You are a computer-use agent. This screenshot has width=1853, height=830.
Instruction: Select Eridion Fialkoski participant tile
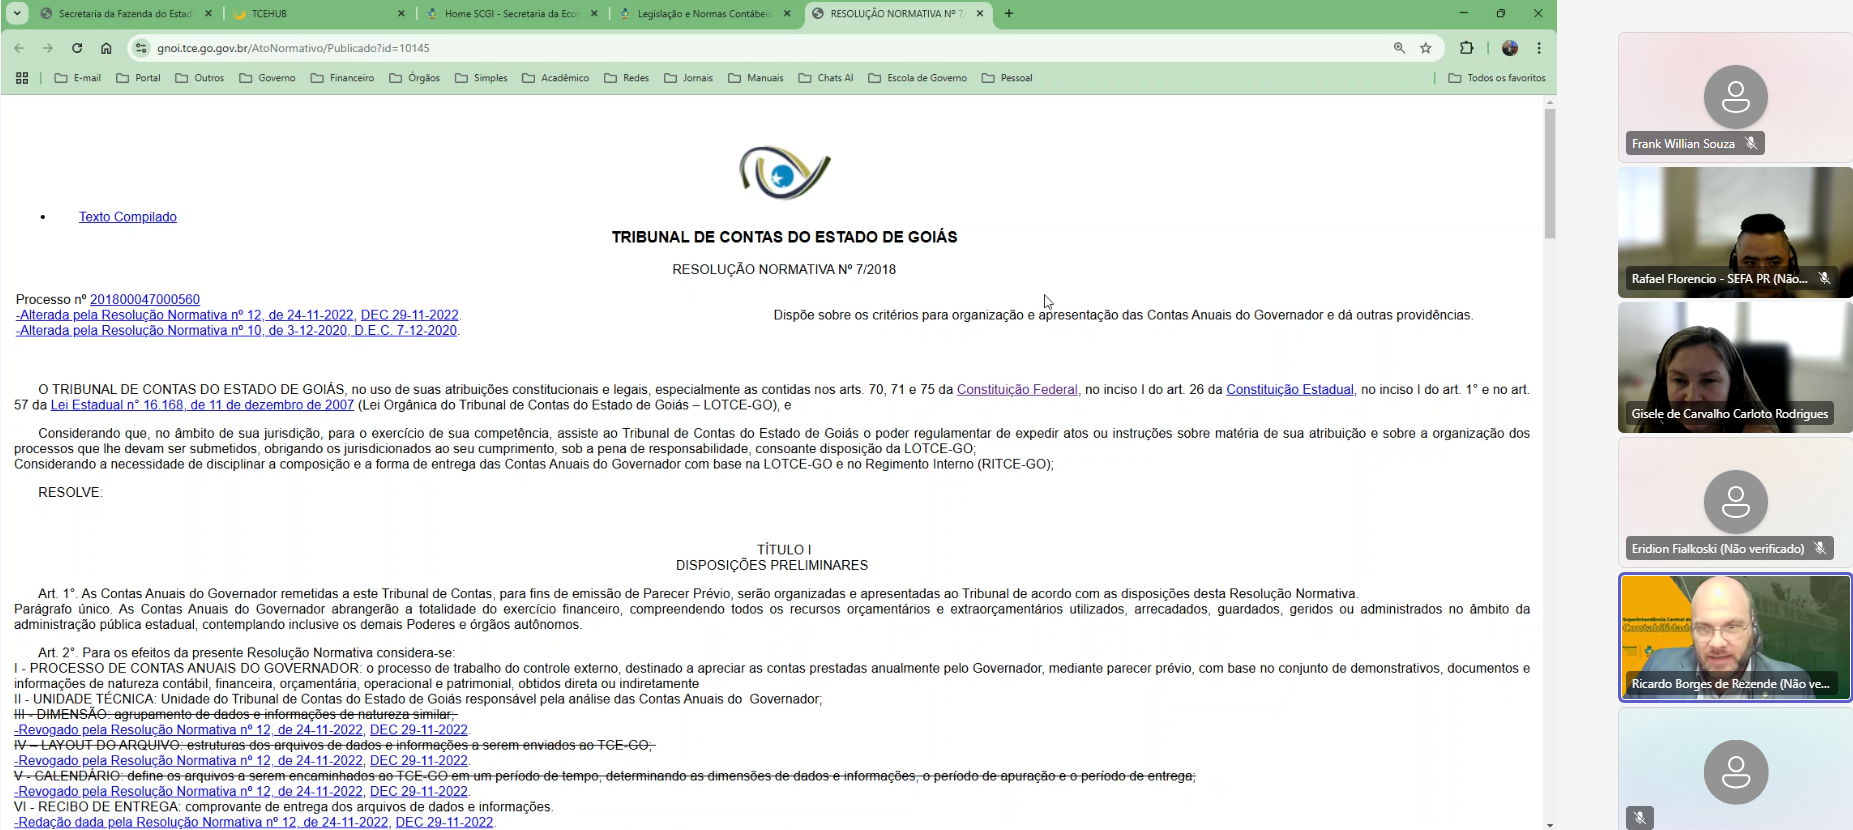pos(1735,502)
